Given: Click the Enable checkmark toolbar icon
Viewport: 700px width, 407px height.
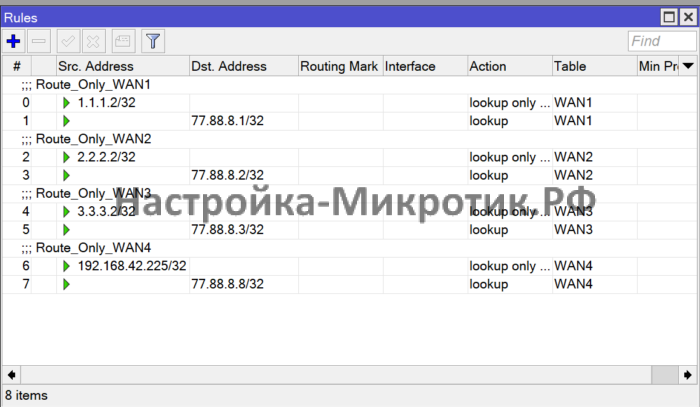Looking at the screenshot, I should click(x=70, y=41).
